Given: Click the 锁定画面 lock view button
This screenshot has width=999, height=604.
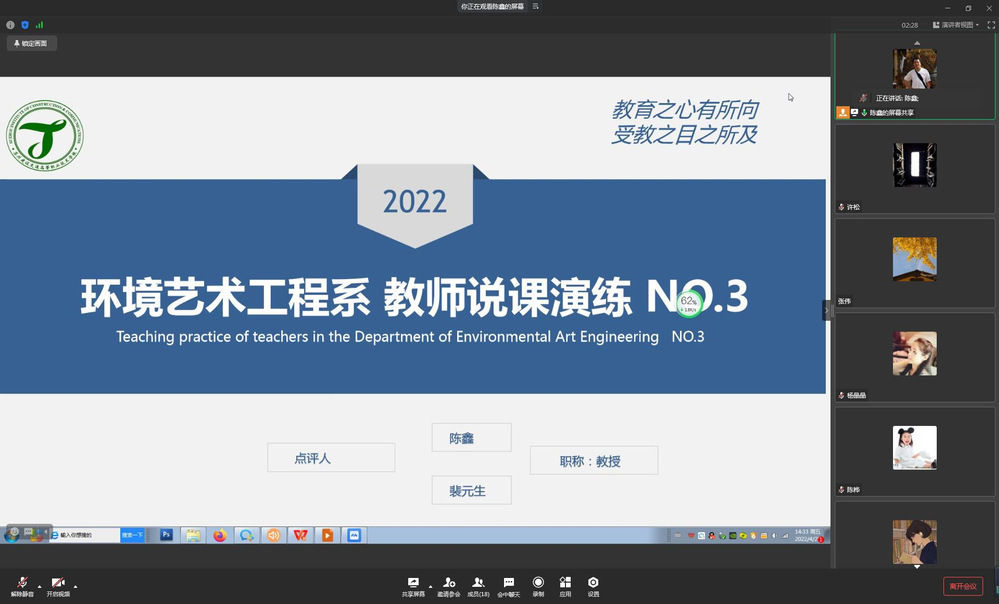Looking at the screenshot, I should click(x=32, y=43).
